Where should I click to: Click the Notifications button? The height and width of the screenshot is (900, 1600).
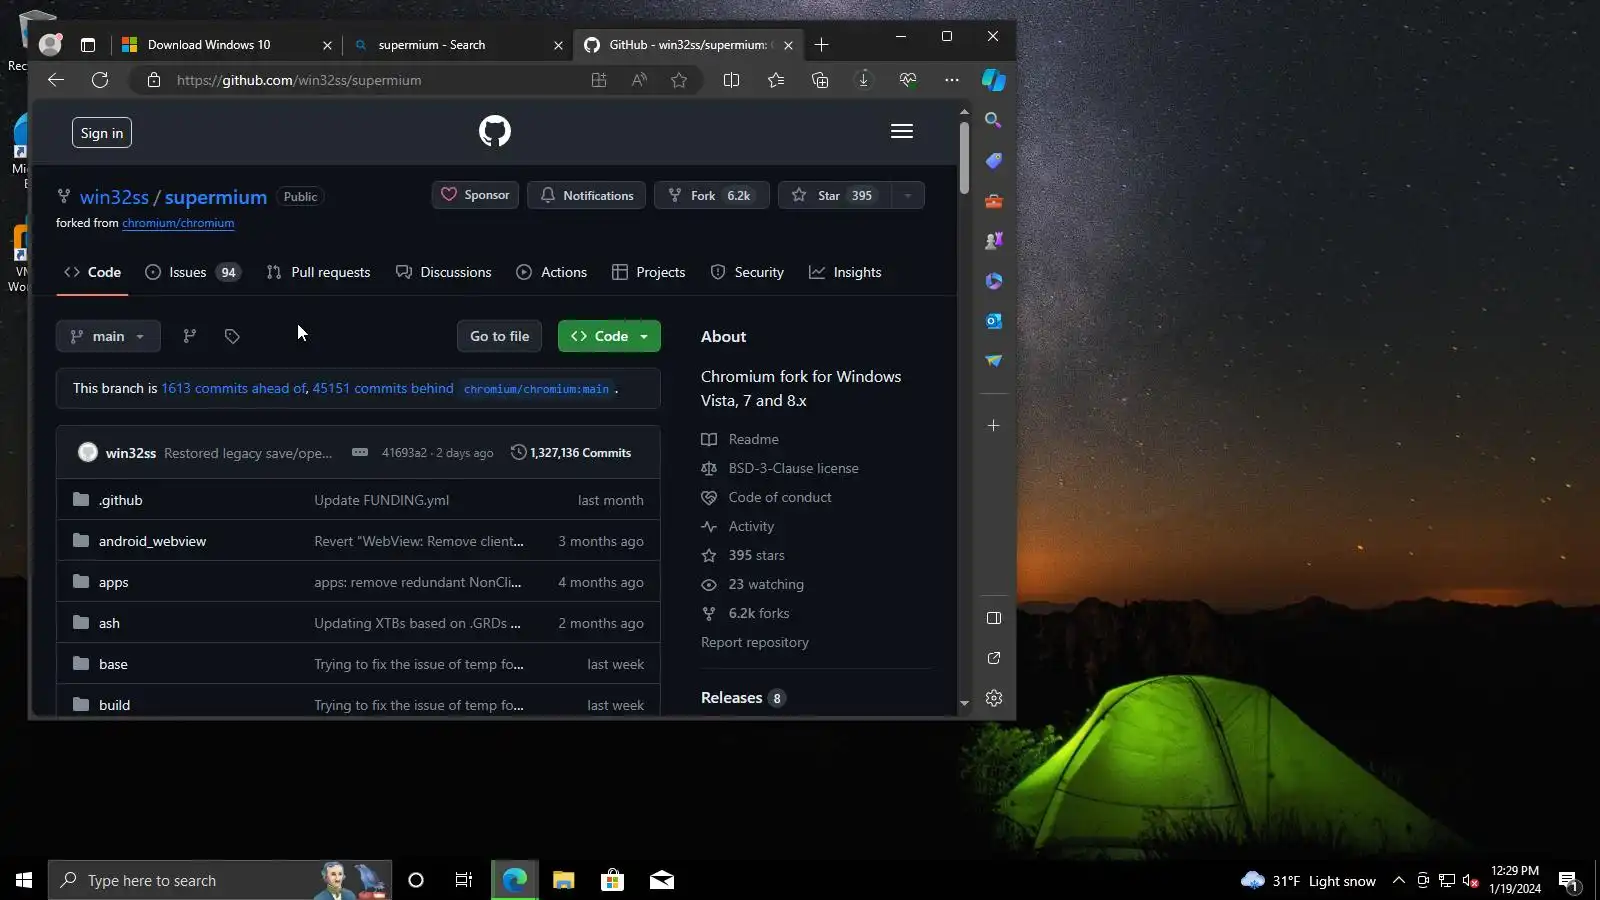[x=587, y=196]
